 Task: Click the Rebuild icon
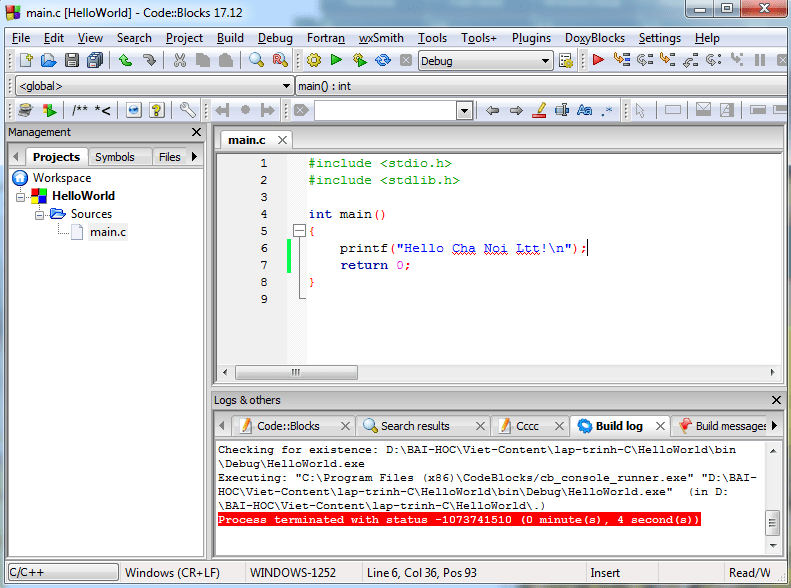383,61
